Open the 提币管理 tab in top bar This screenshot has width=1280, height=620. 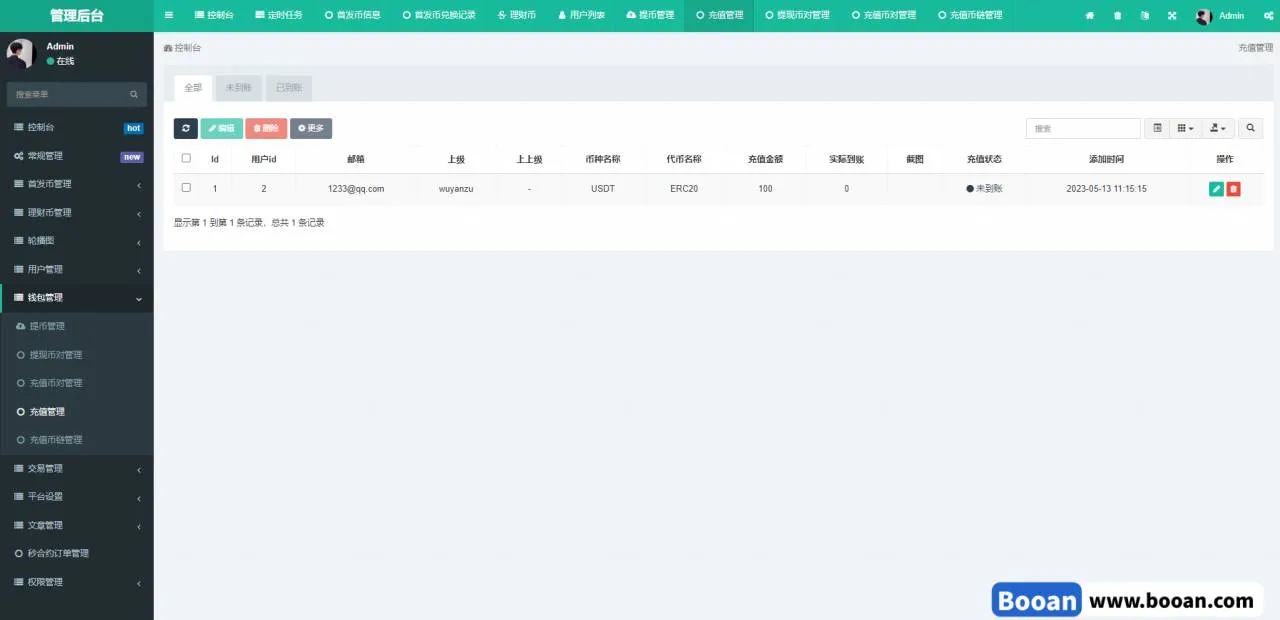[650, 16]
